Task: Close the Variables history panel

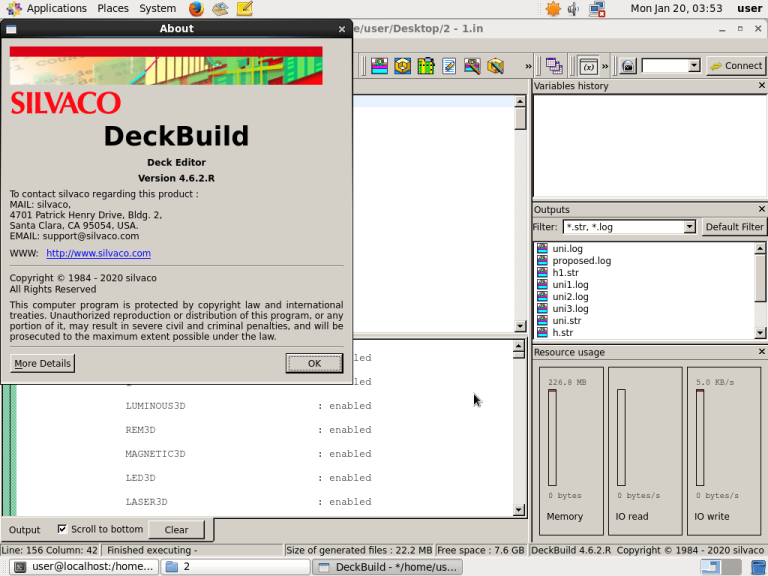Action: [x=762, y=86]
